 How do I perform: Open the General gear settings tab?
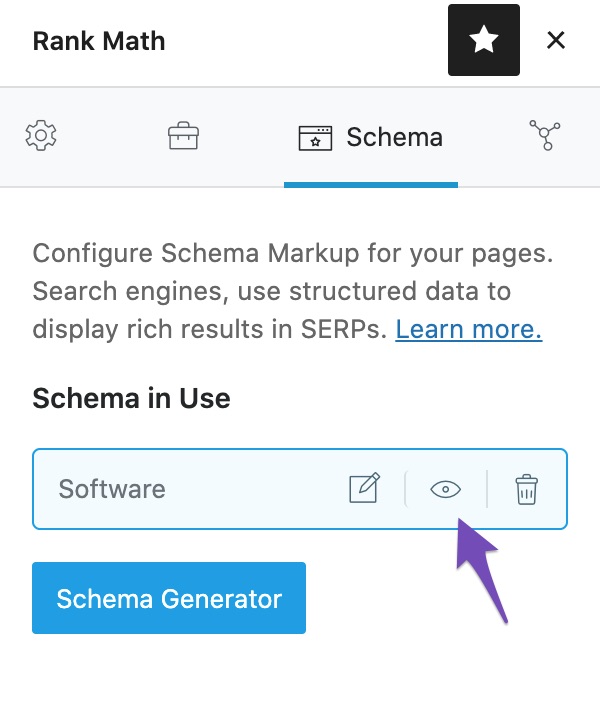[41, 136]
